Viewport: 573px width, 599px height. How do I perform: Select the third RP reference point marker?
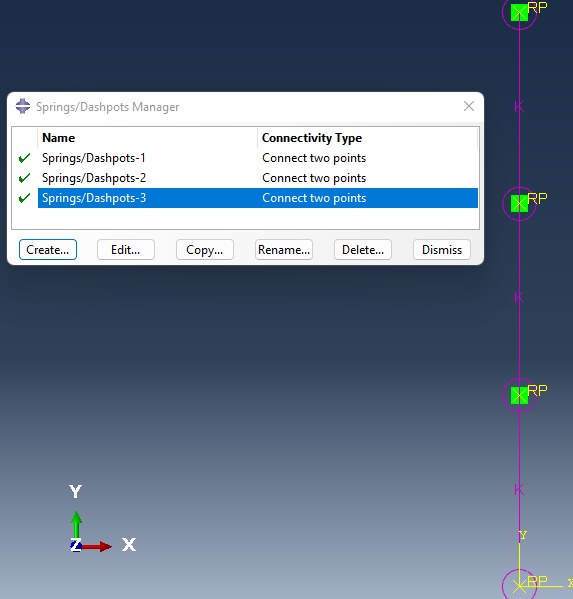[x=519, y=395]
